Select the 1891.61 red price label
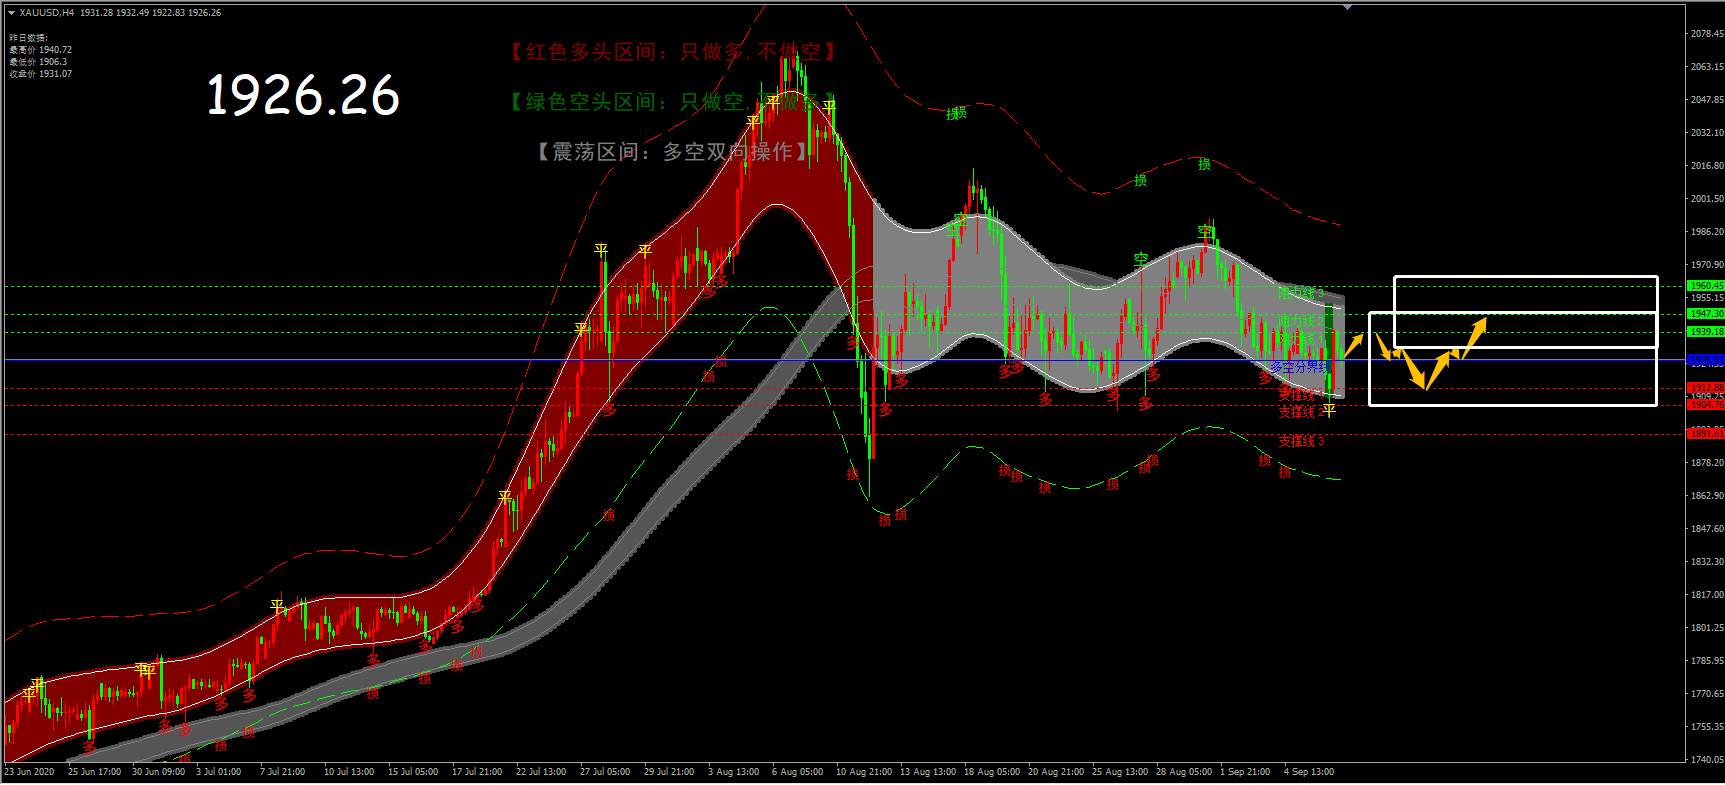1725x785 pixels. (1706, 434)
